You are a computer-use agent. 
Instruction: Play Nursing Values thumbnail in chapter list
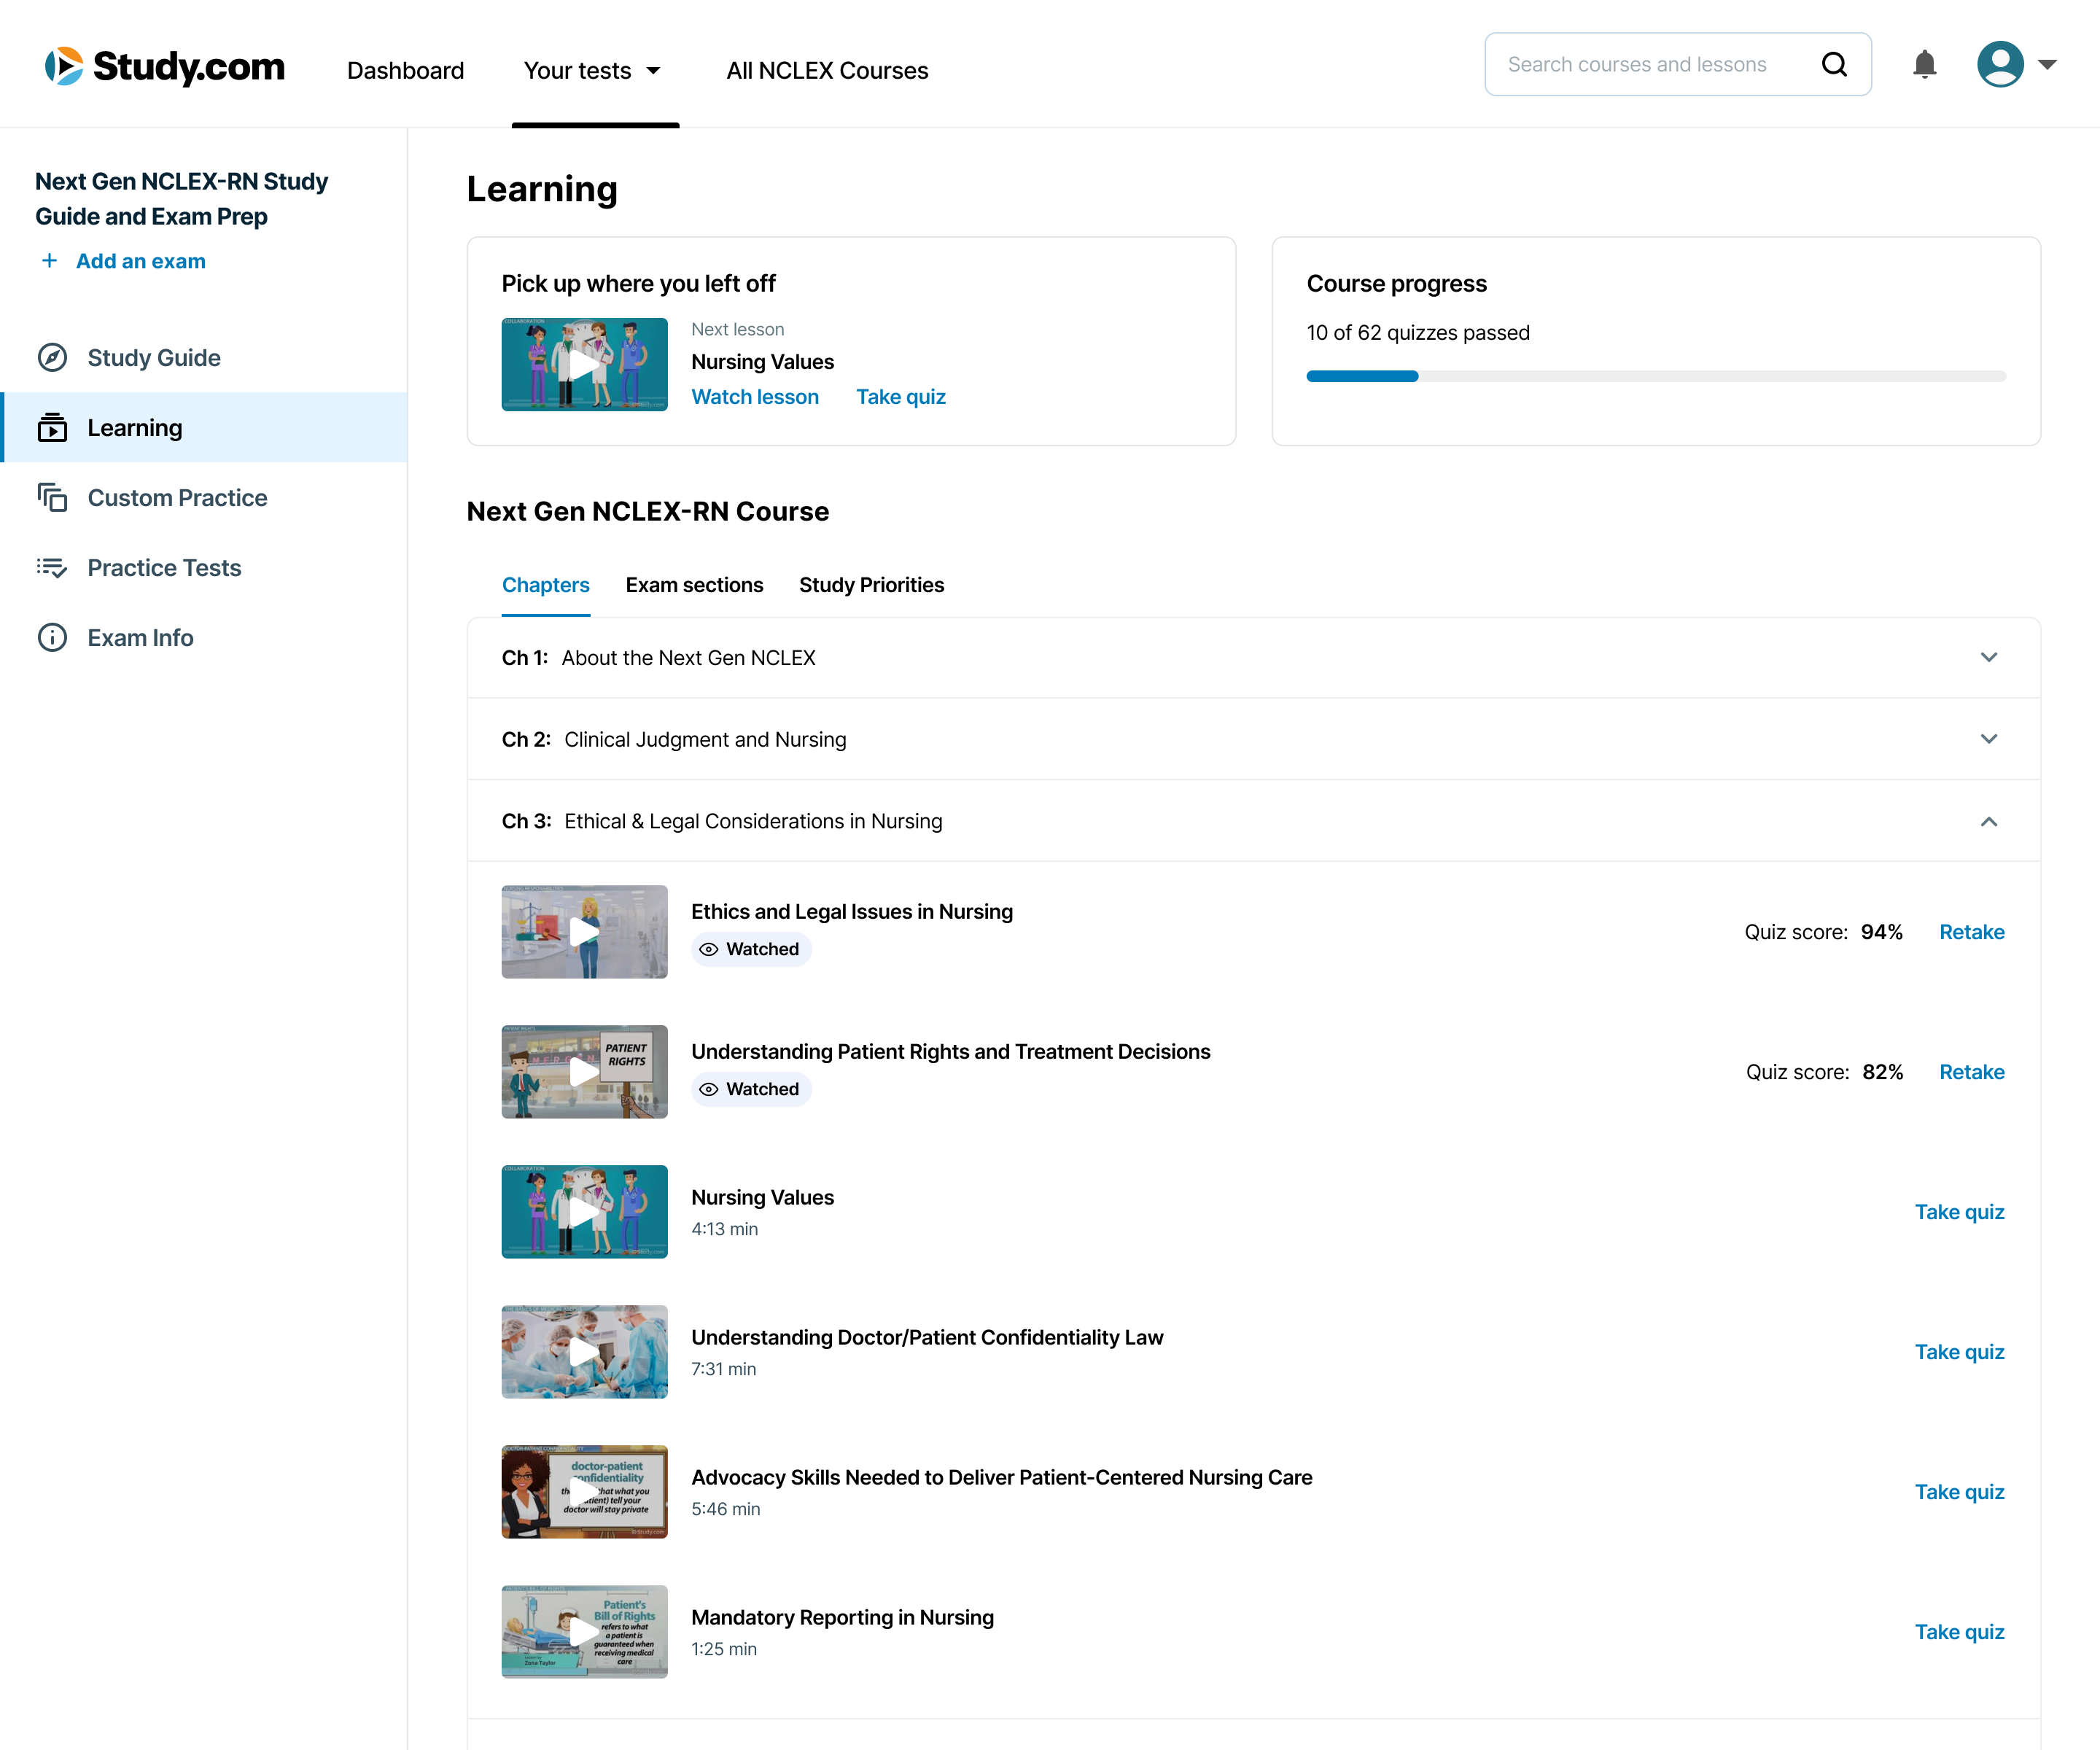584,1211
